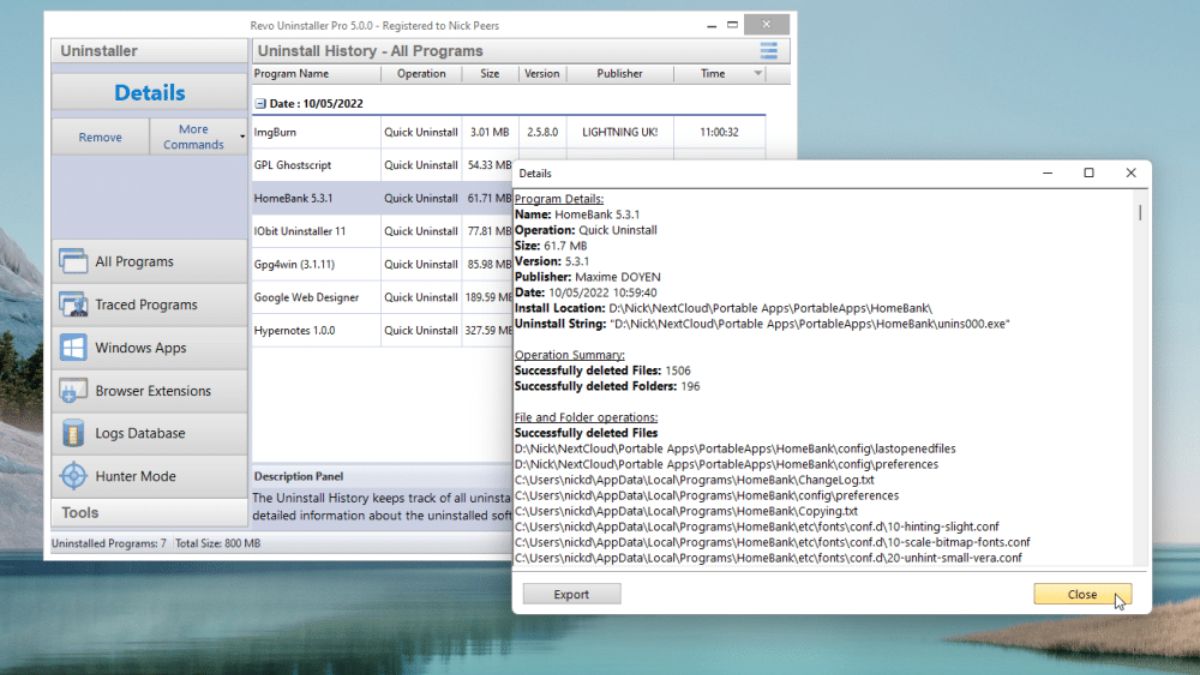Click the LIGHTNING UK! publisher cell
Image resolution: width=1200 pixels, height=675 pixels.
coord(620,132)
